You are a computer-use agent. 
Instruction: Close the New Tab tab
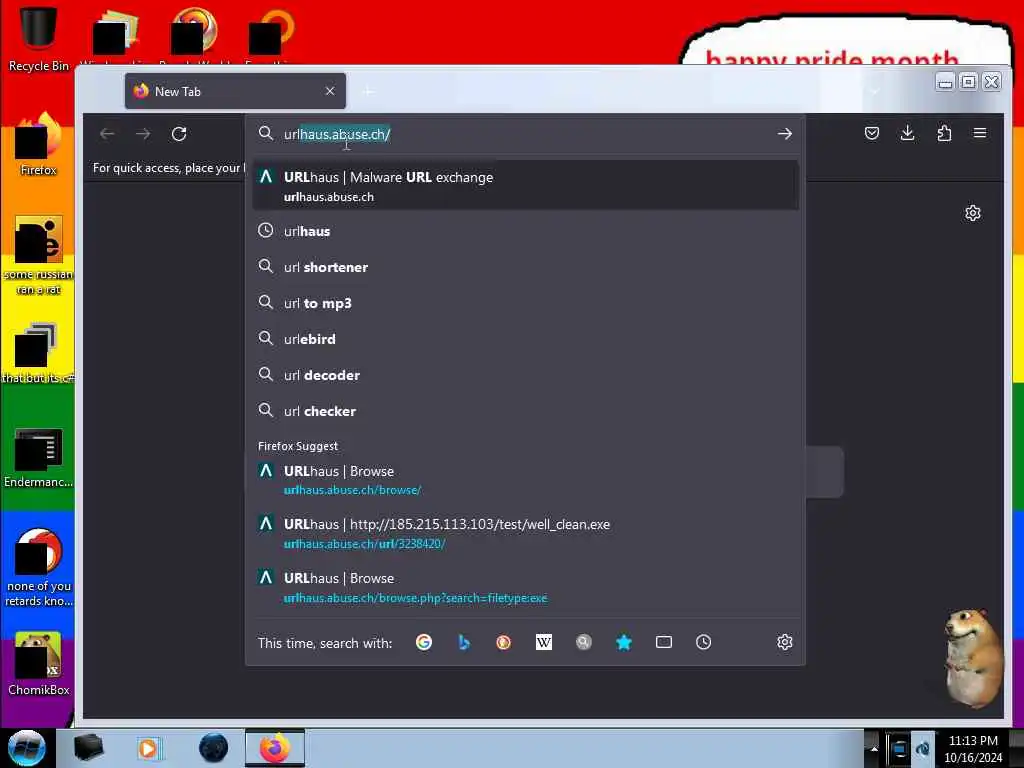point(330,91)
